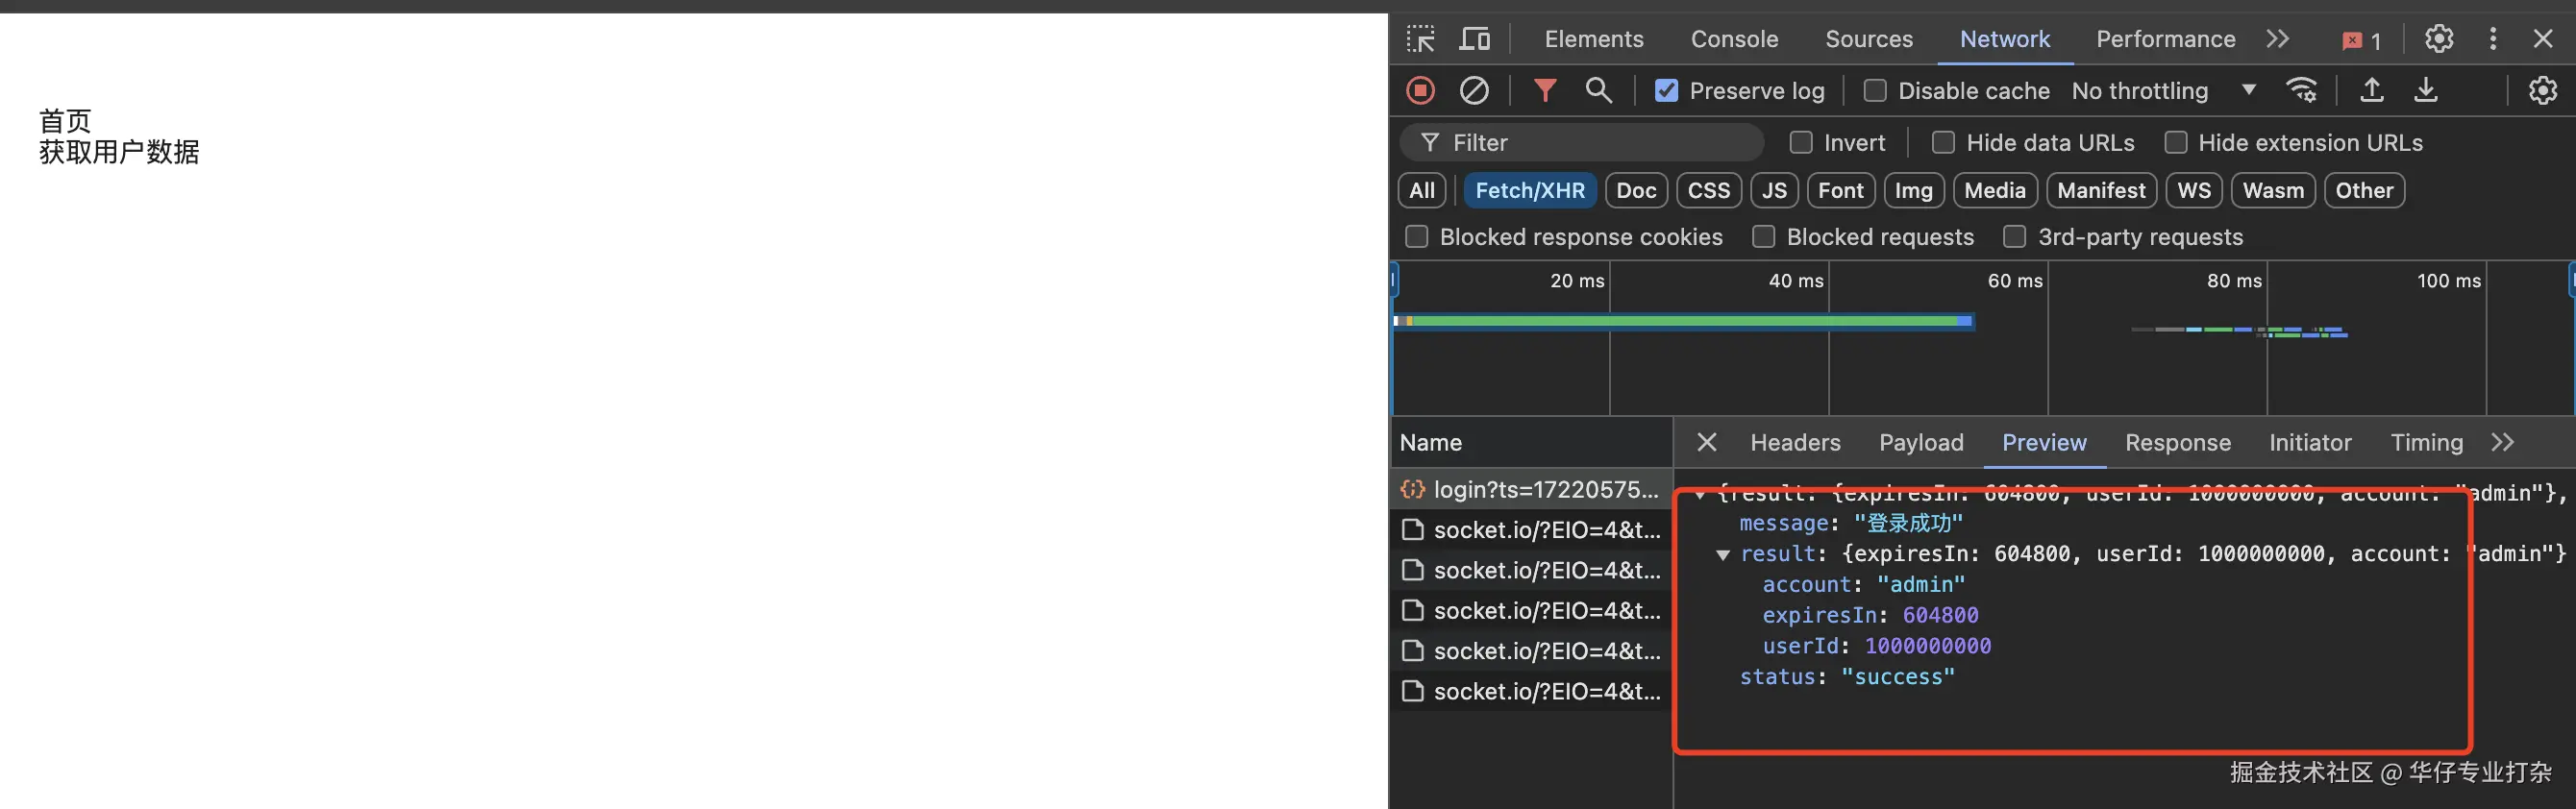Open the No throttling dropdown
Image resolution: width=2576 pixels, height=809 pixels.
point(2164,91)
